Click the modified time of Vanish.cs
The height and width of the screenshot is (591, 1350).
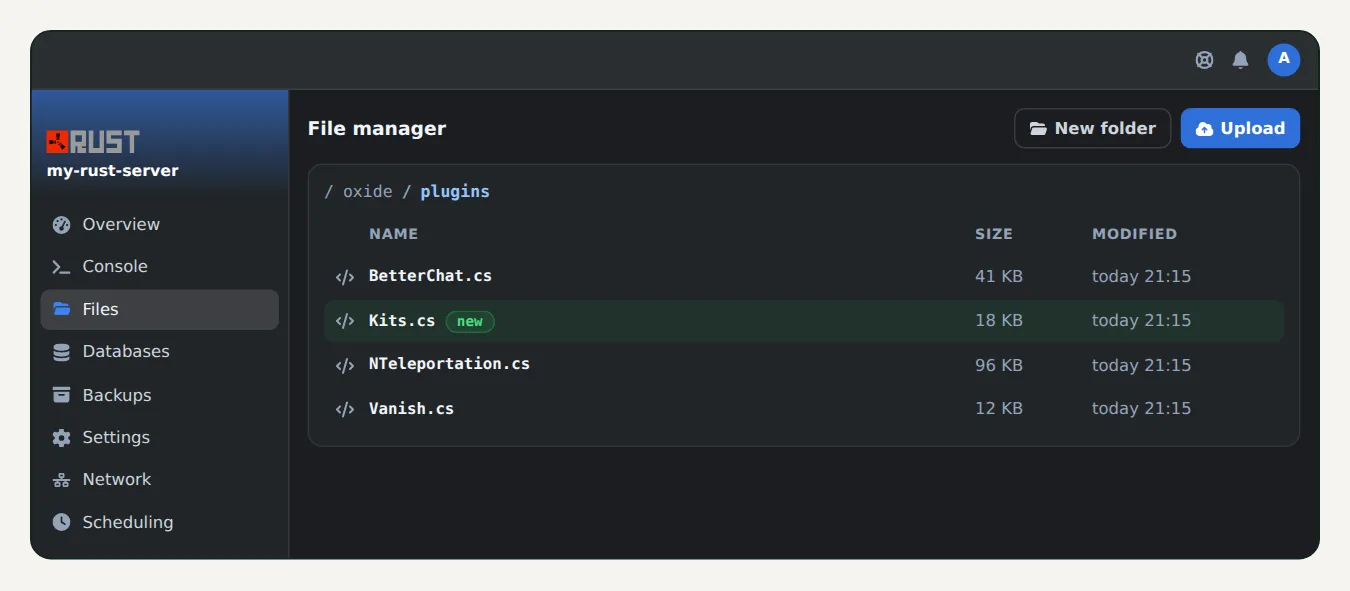[1141, 408]
